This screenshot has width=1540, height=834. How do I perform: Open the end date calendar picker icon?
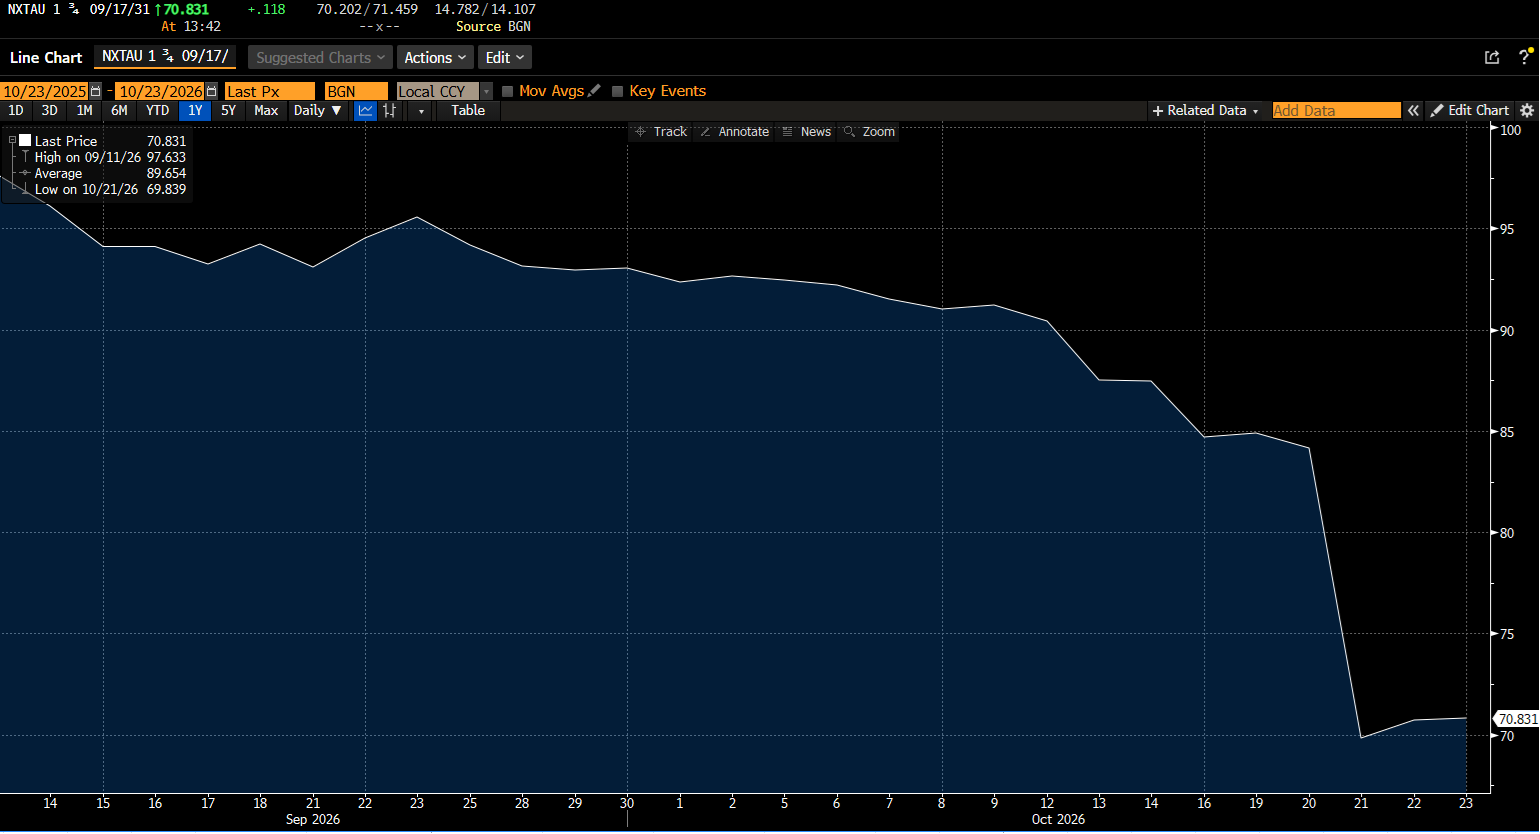[211, 91]
